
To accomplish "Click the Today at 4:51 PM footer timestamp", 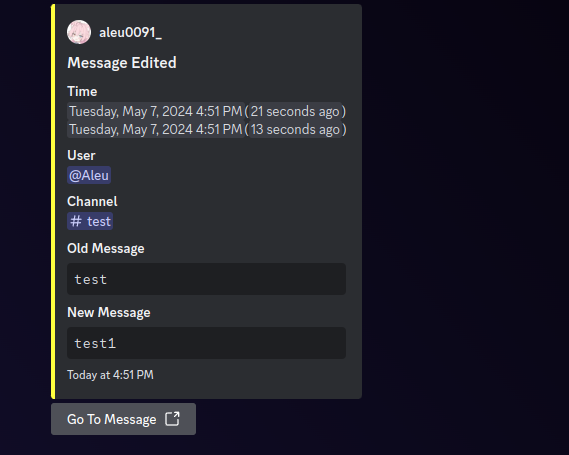I will tap(110, 375).
